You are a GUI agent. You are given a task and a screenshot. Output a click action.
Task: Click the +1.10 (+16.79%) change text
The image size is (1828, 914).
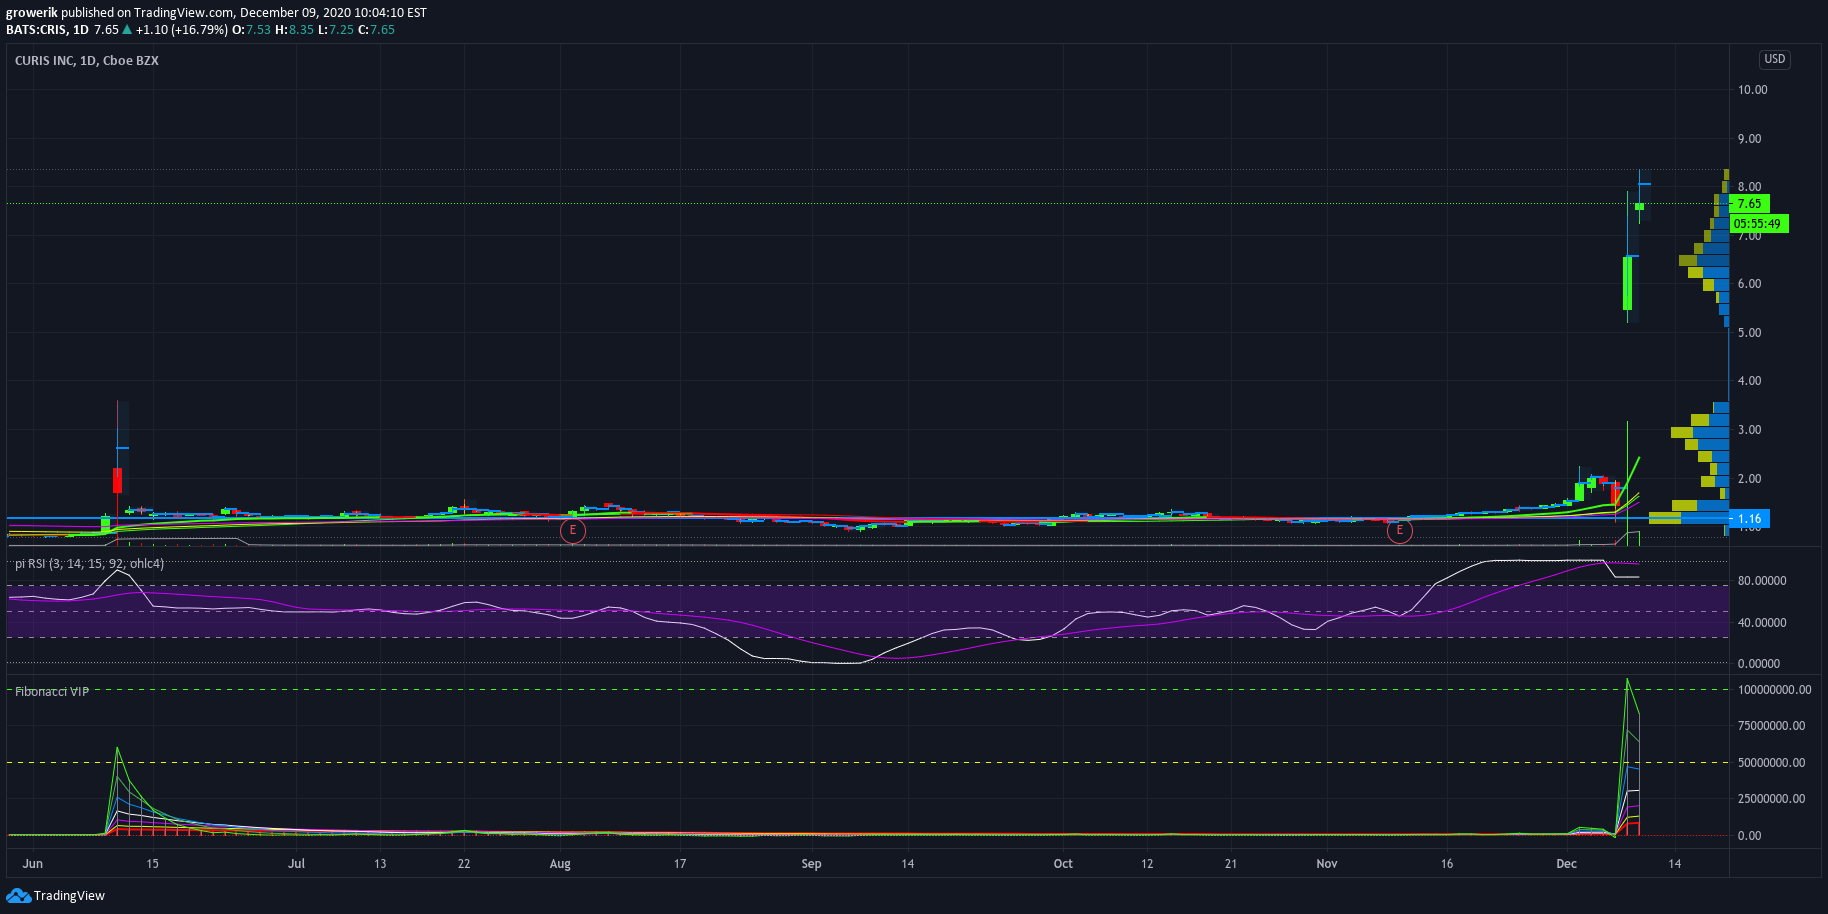pyautogui.click(x=182, y=30)
